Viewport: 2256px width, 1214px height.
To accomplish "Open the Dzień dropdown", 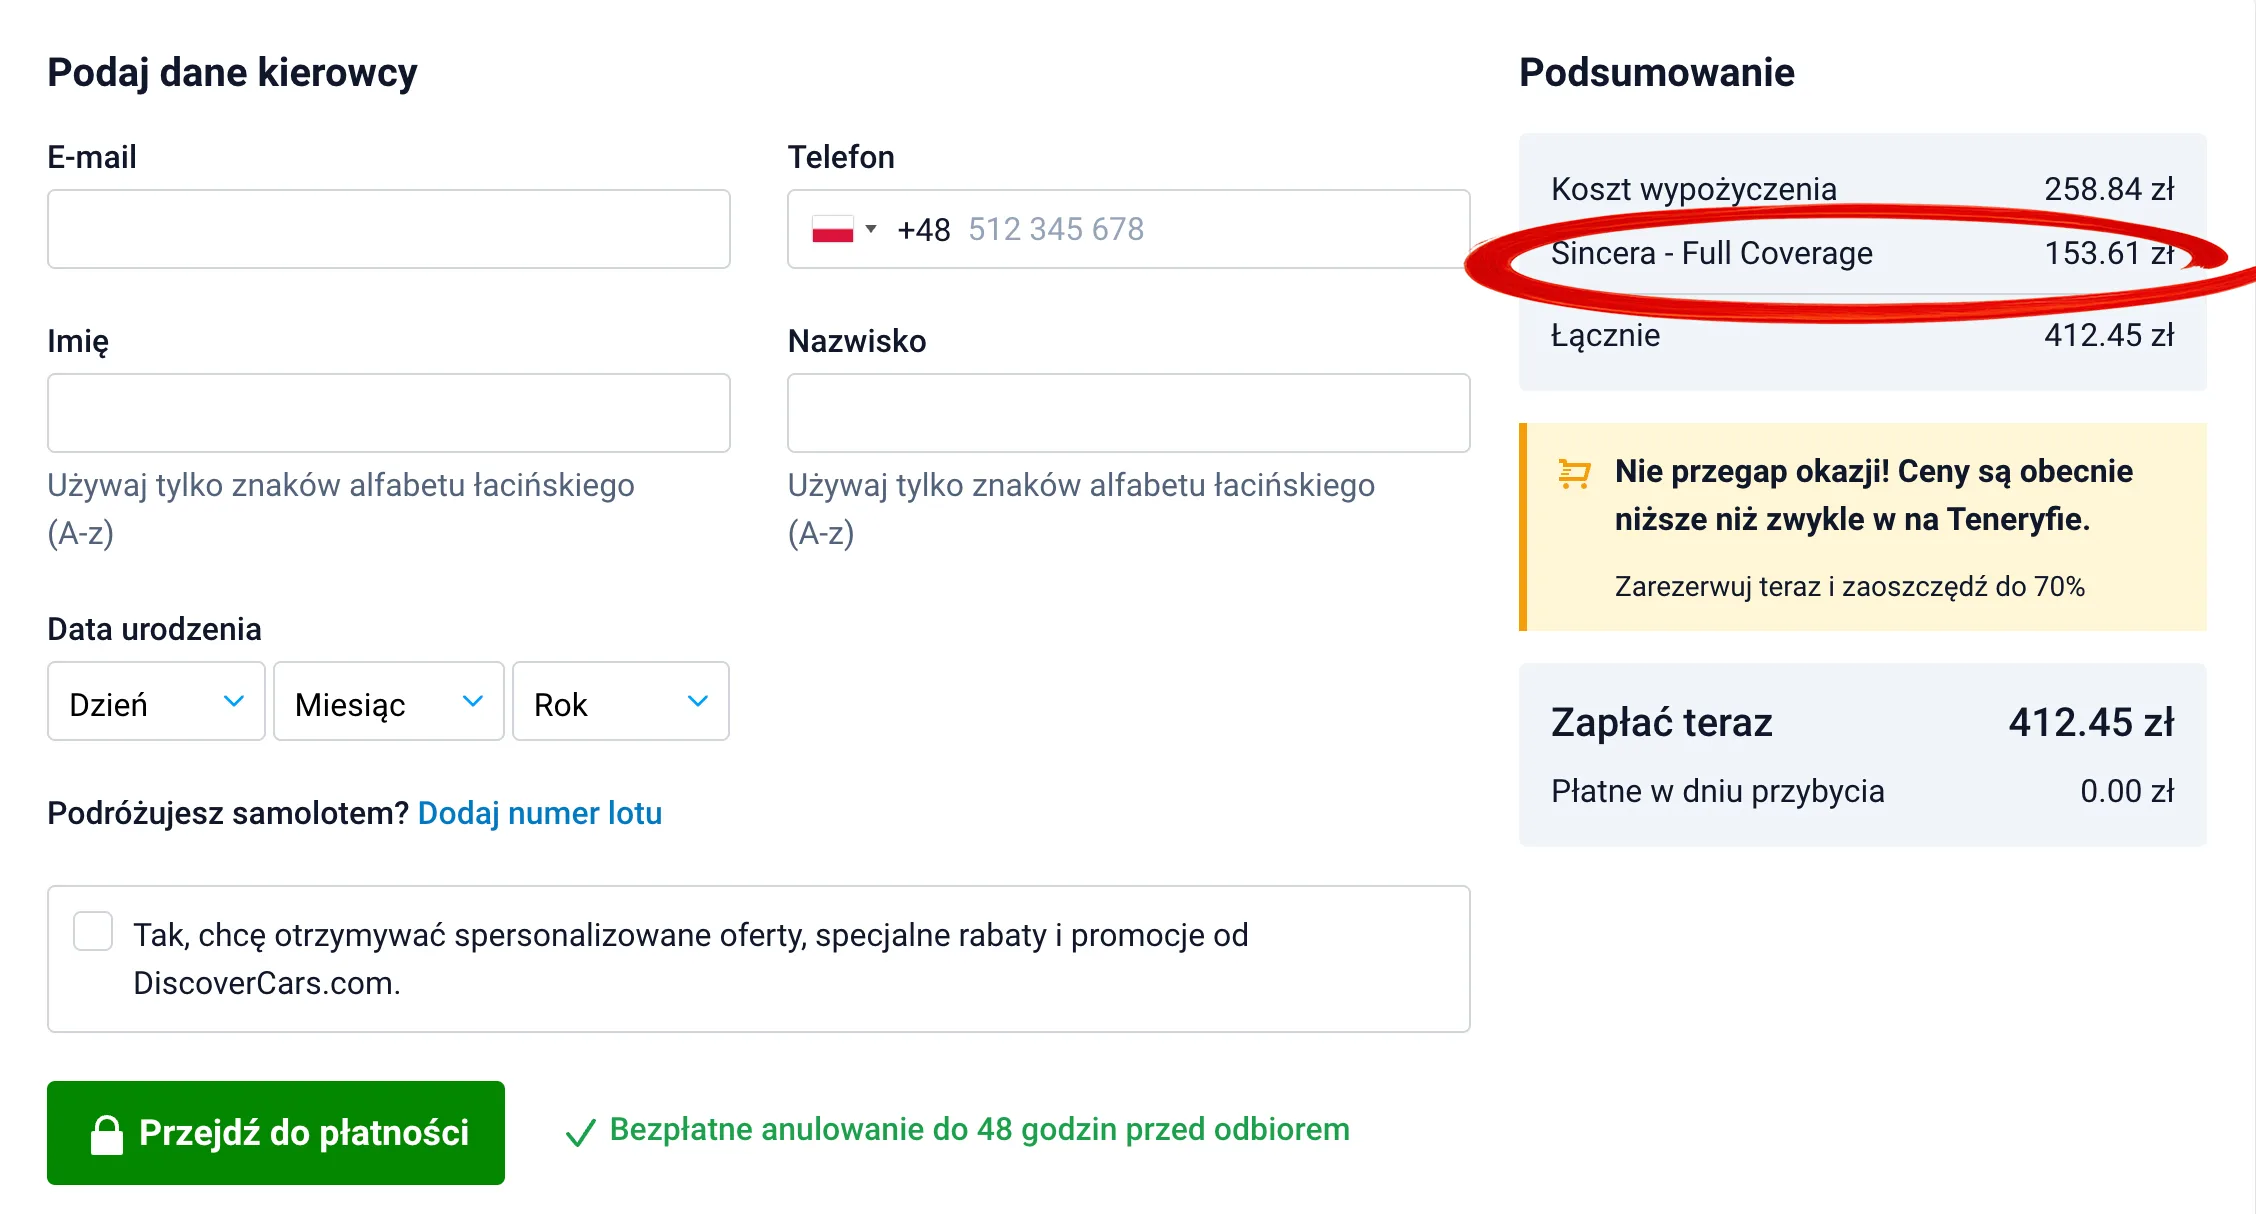I will pos(155,702).
